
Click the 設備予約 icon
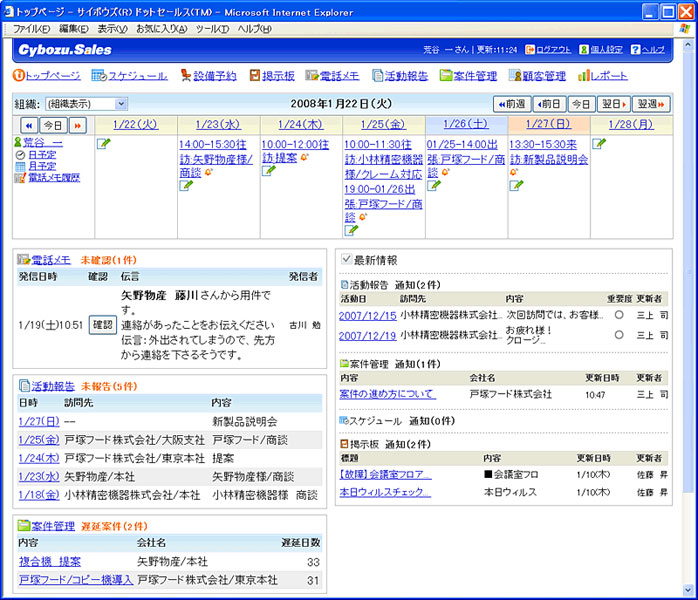pos(186,76)
